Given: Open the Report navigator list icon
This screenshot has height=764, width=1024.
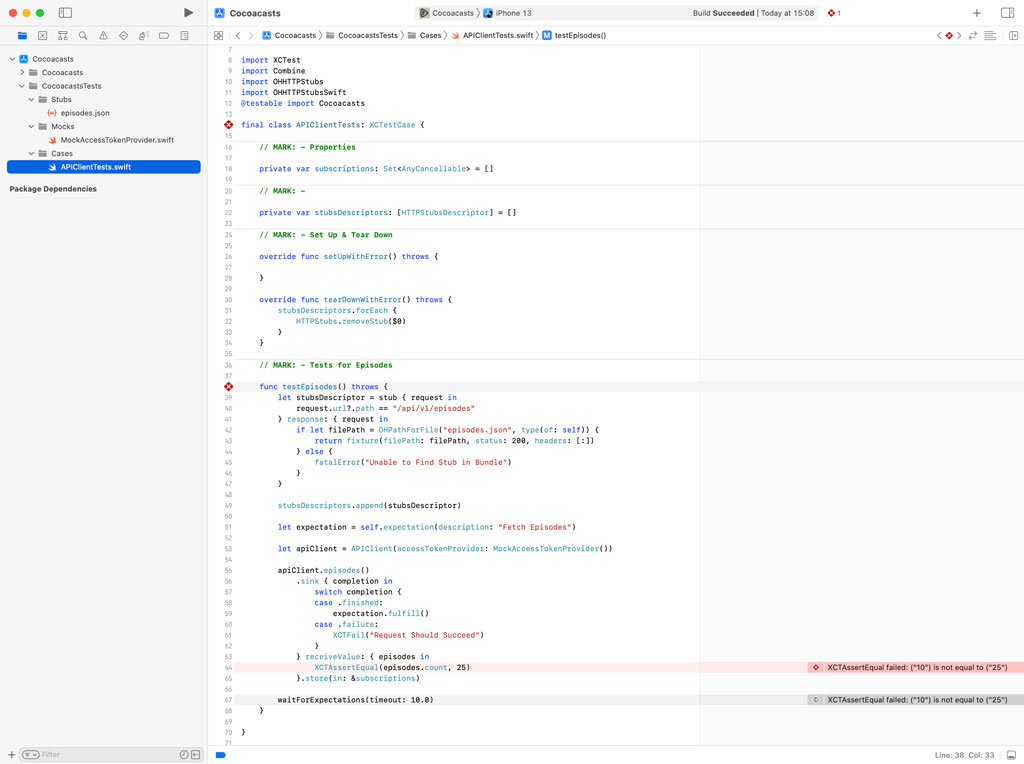Looking at the screenshot, I should click(x=184, y=35).
